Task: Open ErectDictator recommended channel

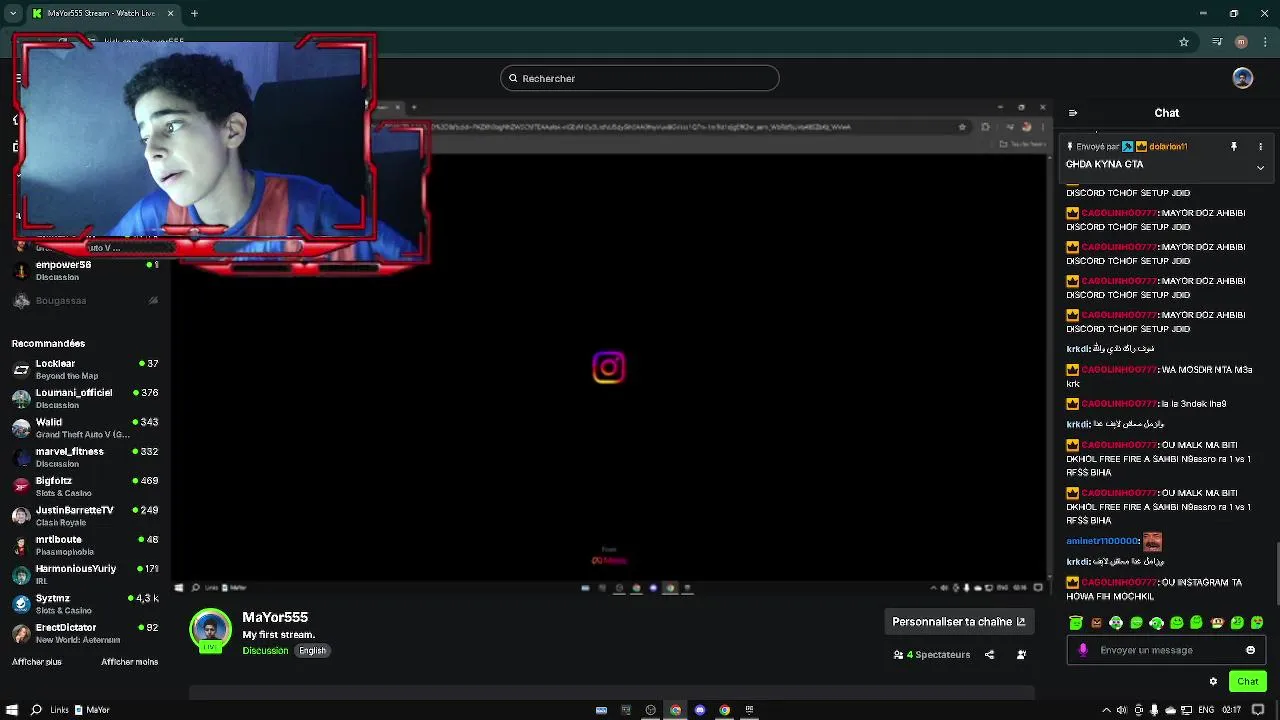Action: (85, 633)
